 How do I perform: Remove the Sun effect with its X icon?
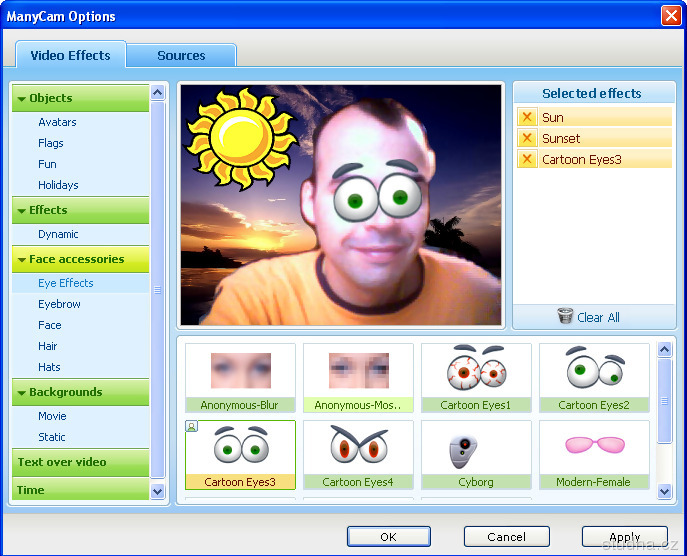tap(527, 117)
